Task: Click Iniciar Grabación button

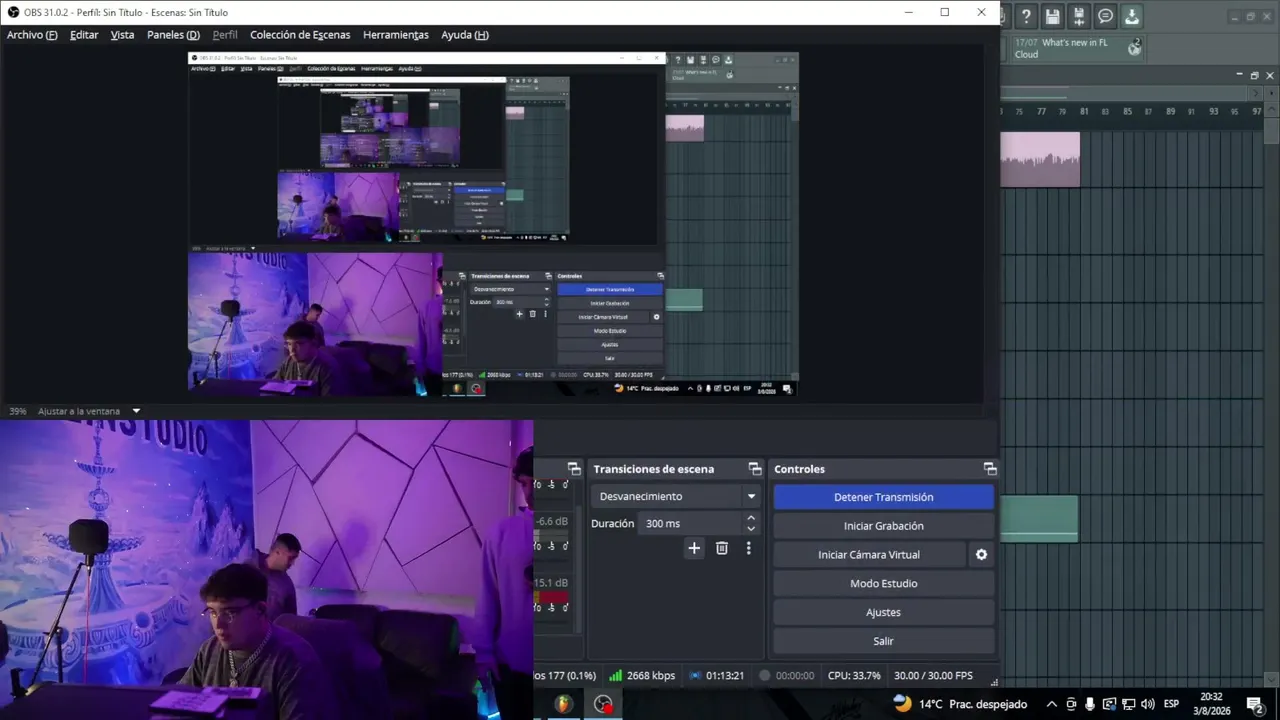Action: point(884,526)
